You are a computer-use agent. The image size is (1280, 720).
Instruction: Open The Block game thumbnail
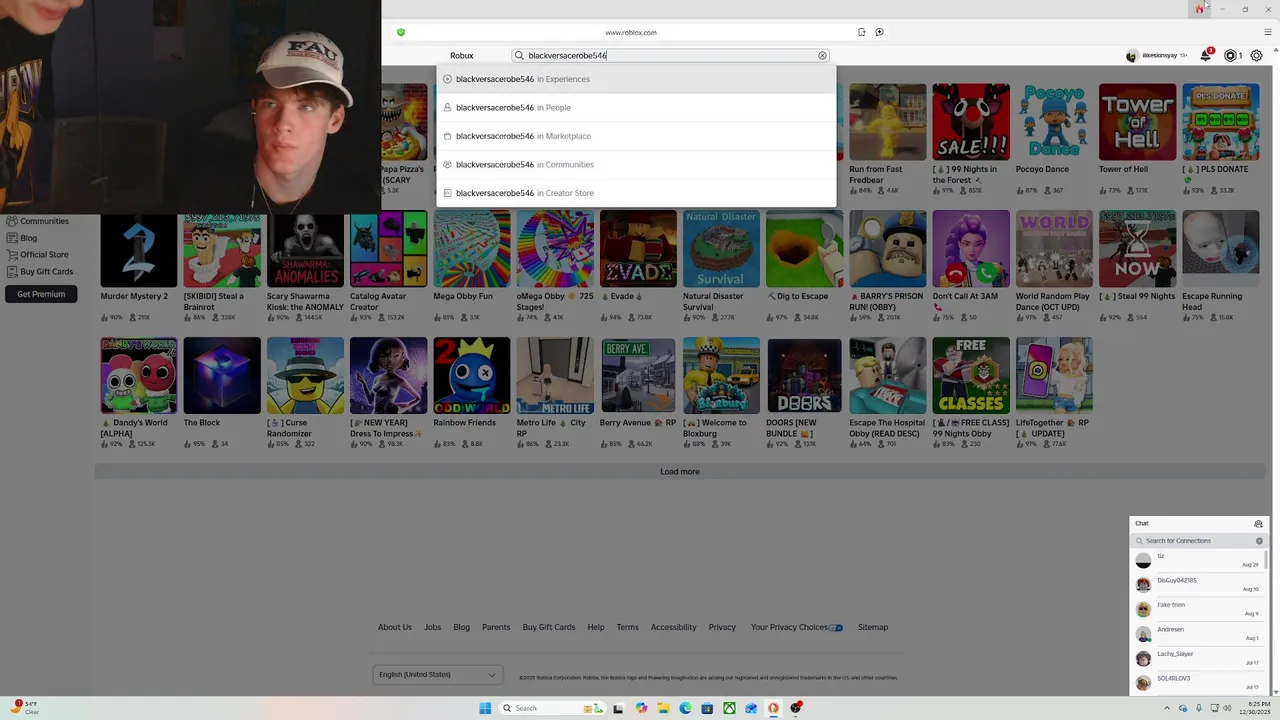point(222,375)
